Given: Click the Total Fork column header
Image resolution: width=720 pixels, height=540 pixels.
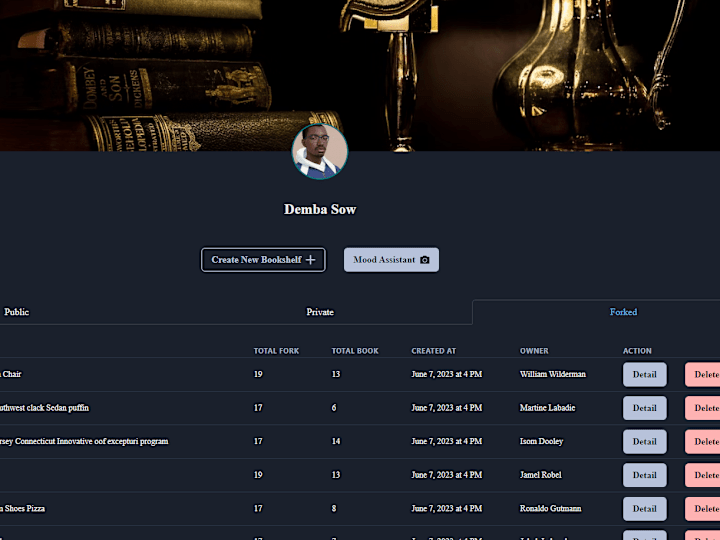Looking at the screenshot, I should [276, 351].
